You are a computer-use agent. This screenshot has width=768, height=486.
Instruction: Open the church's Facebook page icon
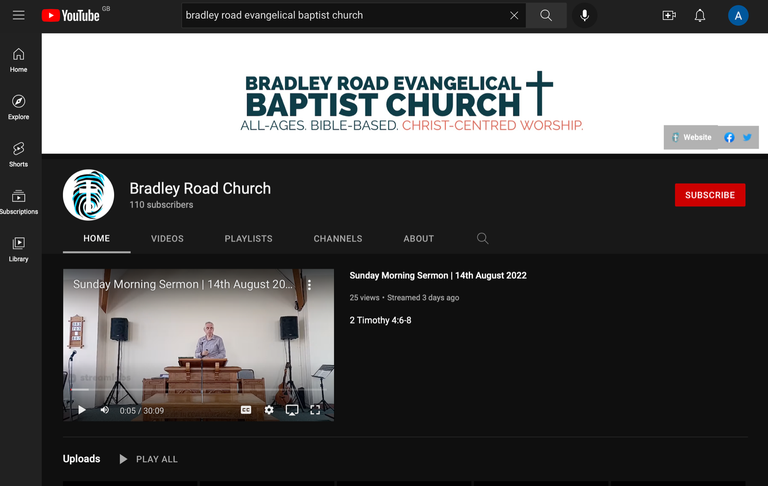729,138
